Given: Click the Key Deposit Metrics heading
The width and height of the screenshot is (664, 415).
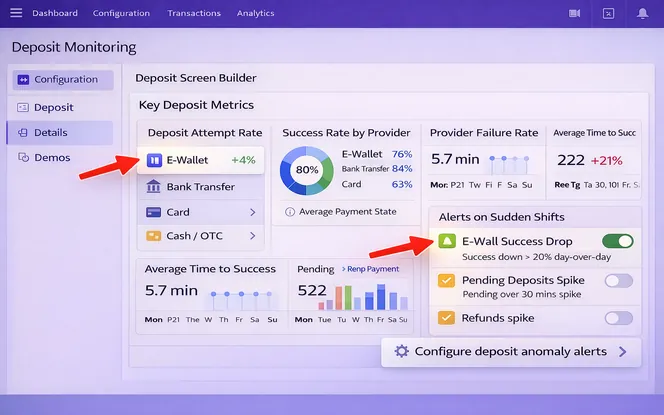Looking at the screenshot, I should click(196, 105).
